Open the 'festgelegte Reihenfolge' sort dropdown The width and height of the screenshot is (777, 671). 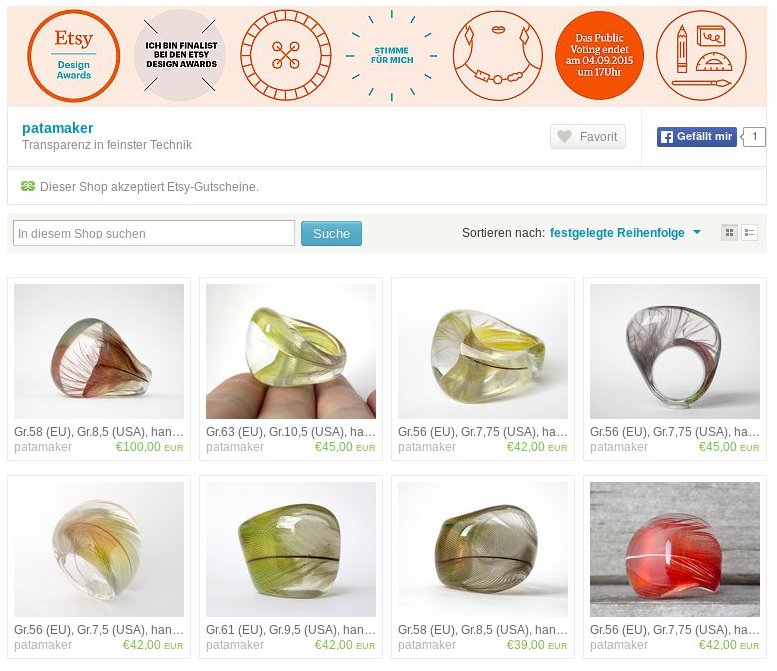(x=617, y=233)
